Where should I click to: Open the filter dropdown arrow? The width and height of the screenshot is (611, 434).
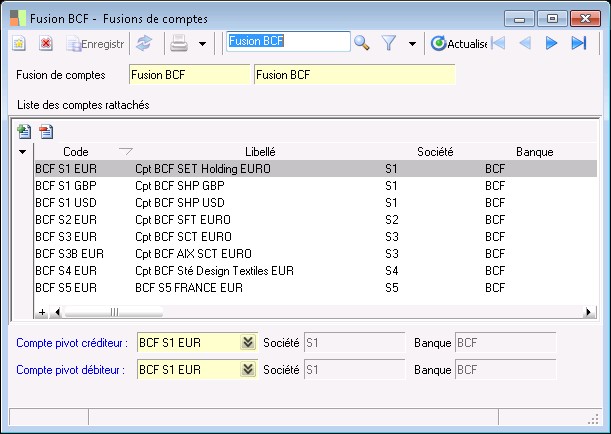pyautogui.click(x=412, y=44)
